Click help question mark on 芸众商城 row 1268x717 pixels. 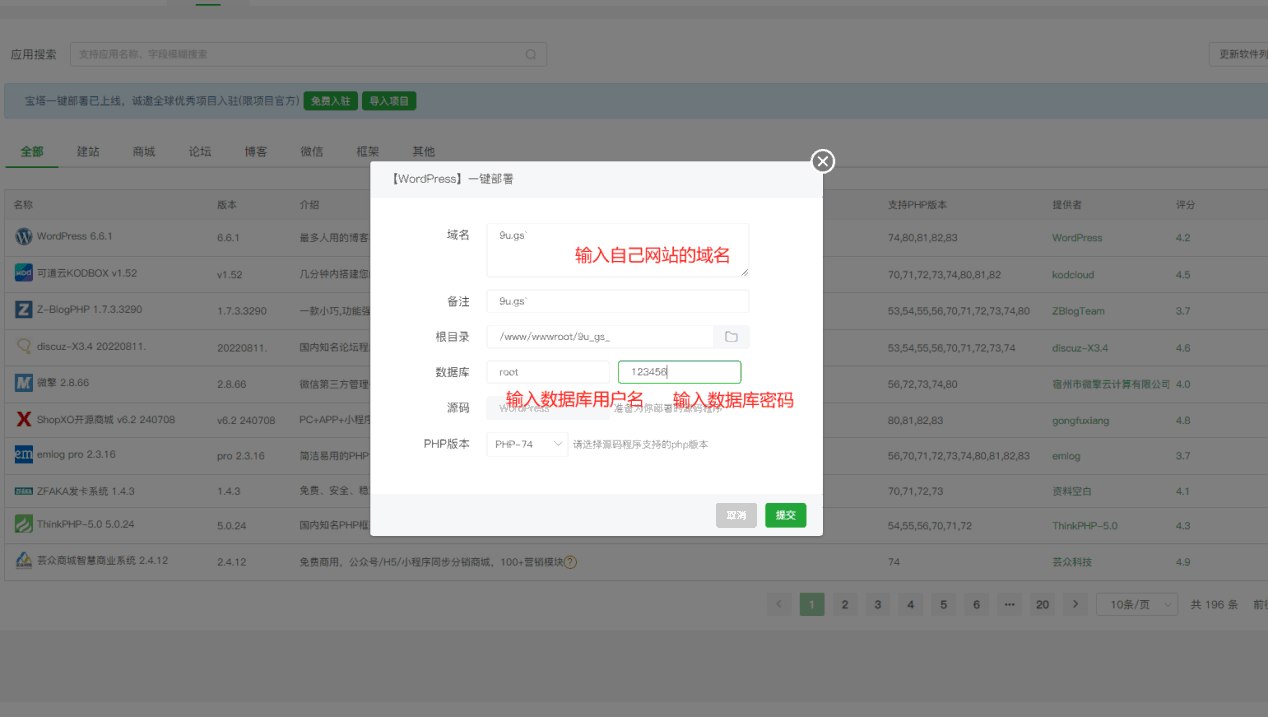click(570, 562)
